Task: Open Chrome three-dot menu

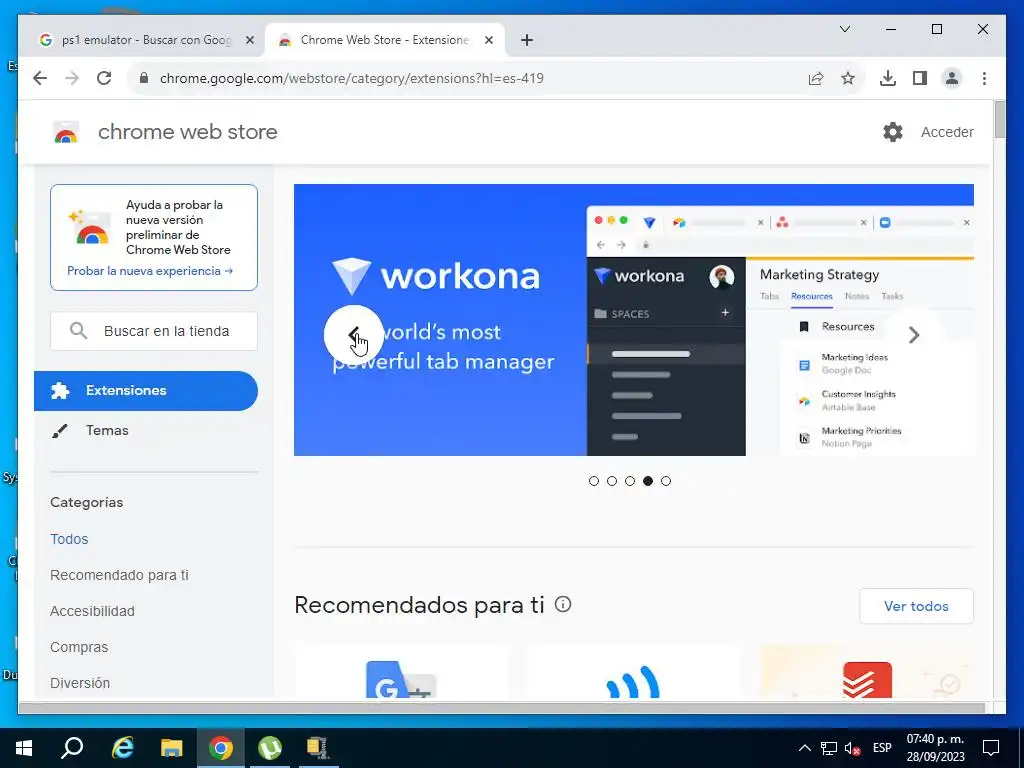Action: 984,78
